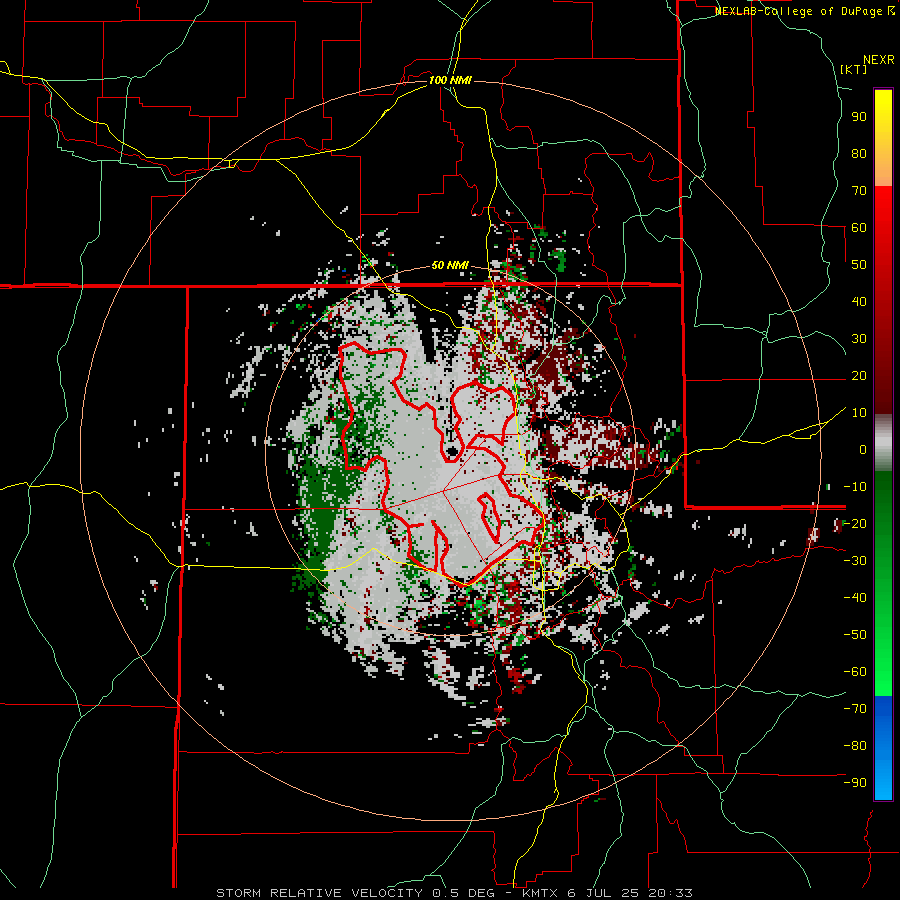Image resolution: width=900 pixels, height=900 pixels.
Task: Click the -20 tick on velocity scale
Action: pos(855,523)
